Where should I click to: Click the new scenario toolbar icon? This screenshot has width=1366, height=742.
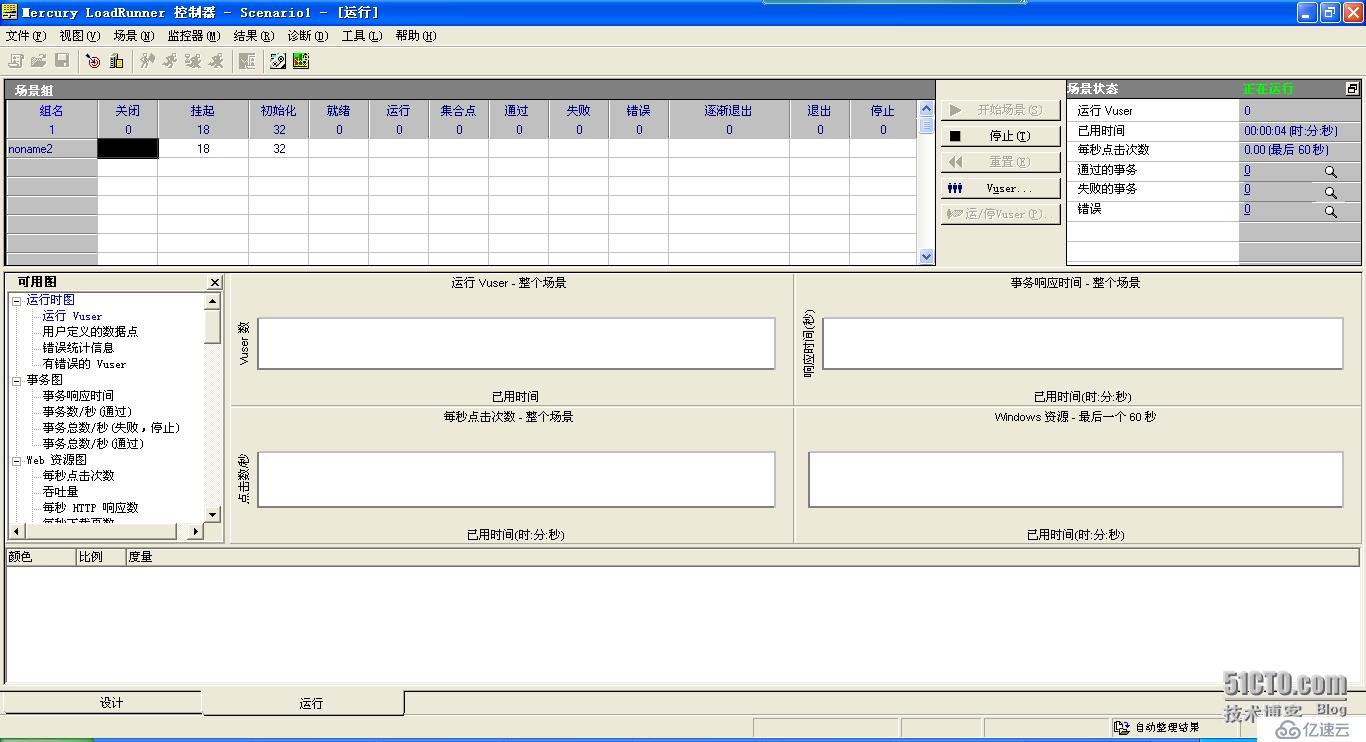click(17, 61)
